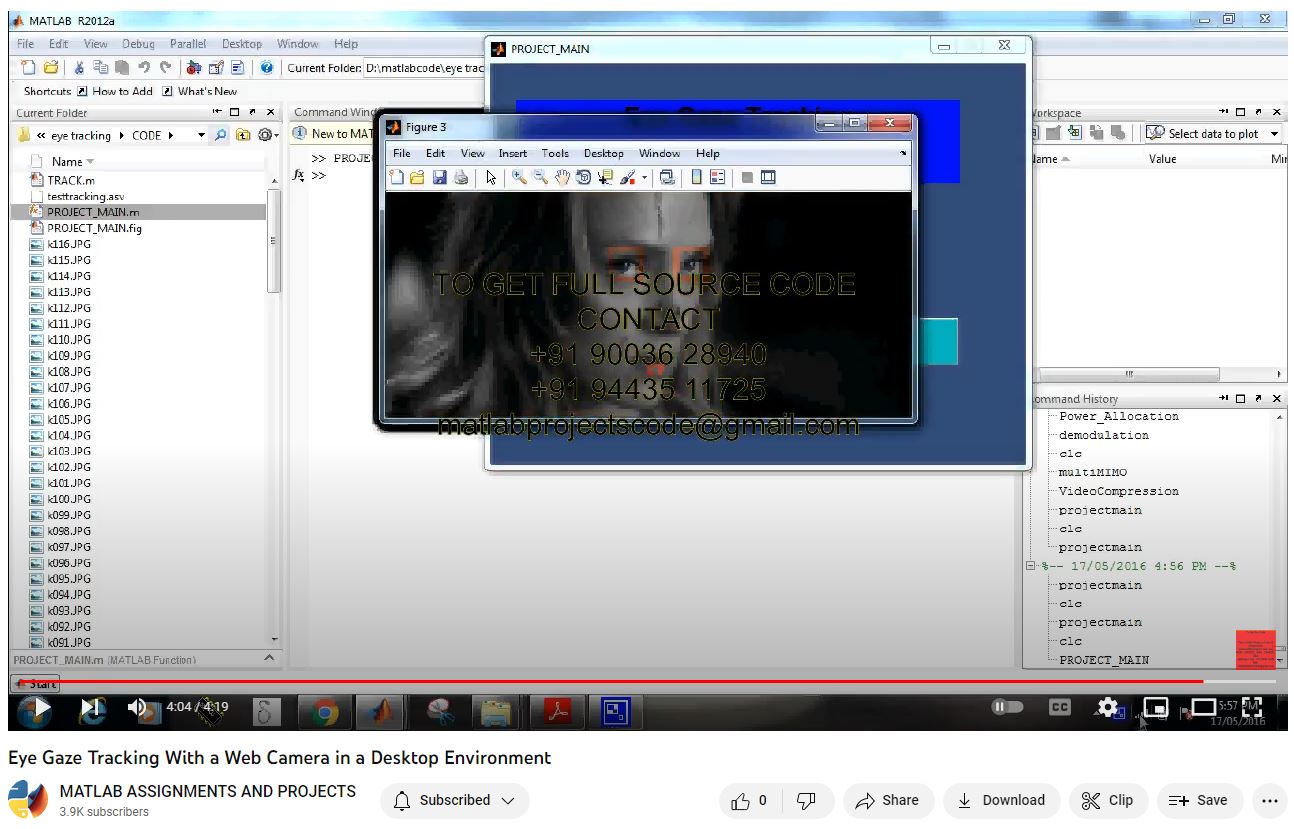Image resolution: width=1294 pixels, height=829 pixels.
Task: Click the Current Folder vertical scrollbar
Action: (x=274, y=240)
